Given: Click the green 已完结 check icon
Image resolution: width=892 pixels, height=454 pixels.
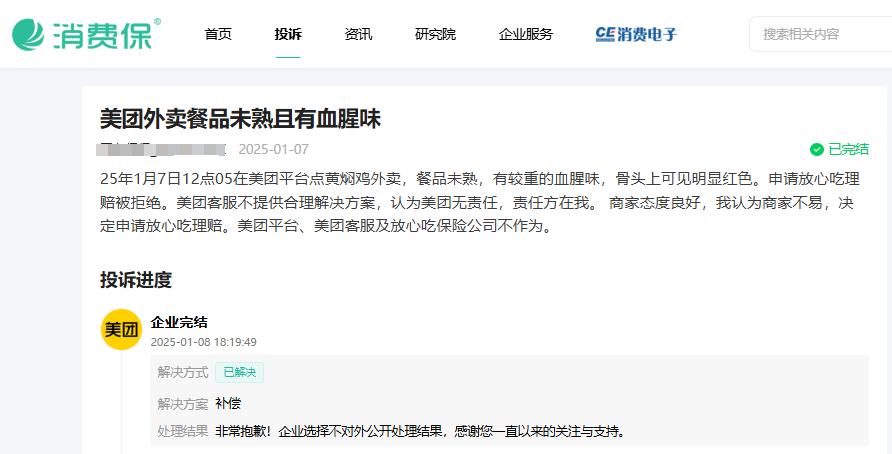Looking at the screenshot, I should [817, 150].
